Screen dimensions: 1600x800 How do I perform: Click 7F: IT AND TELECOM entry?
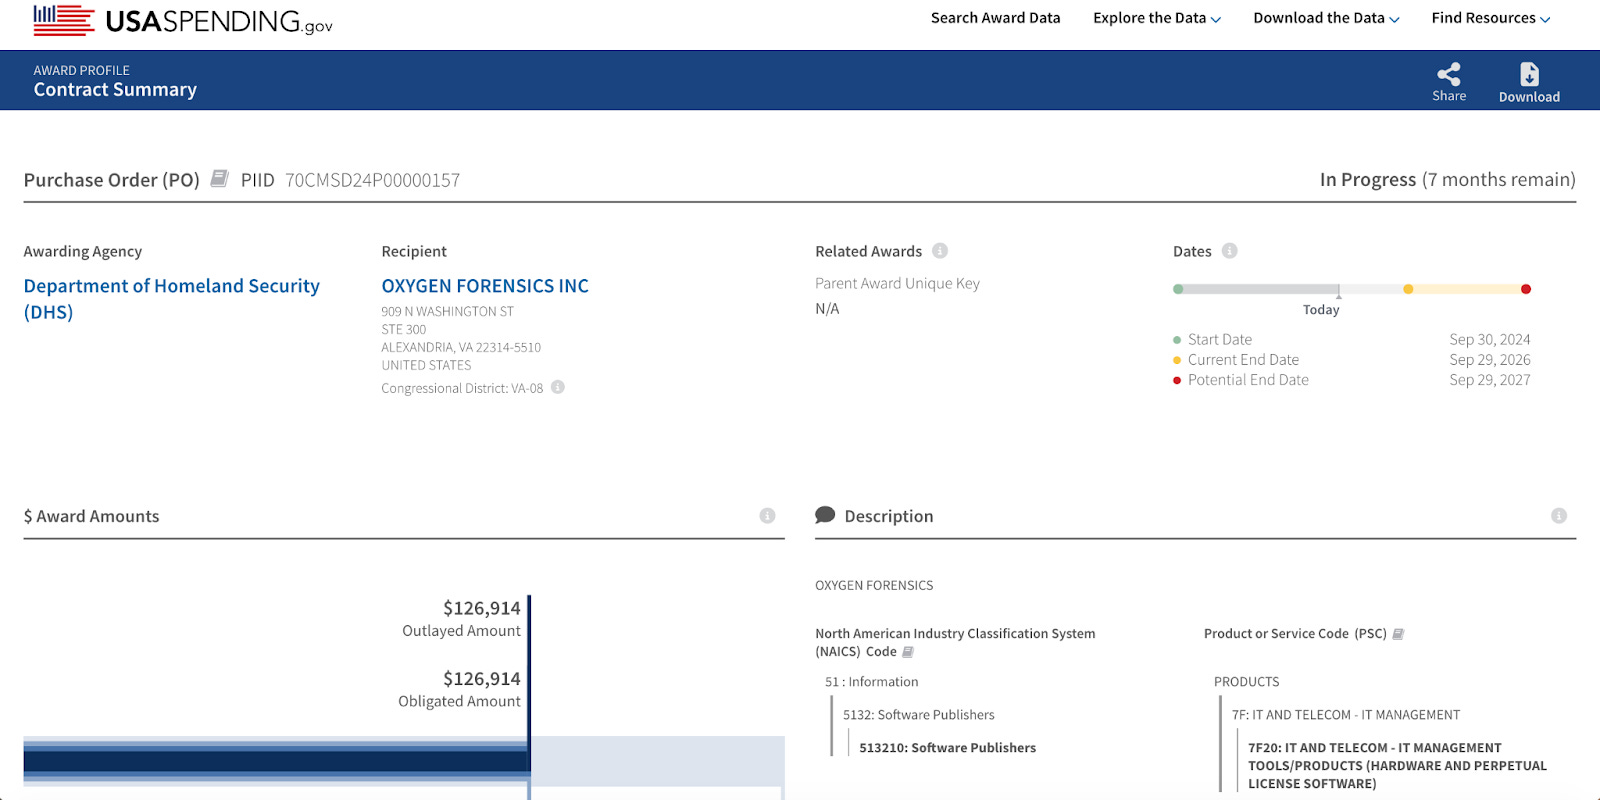coord(1346,715)
